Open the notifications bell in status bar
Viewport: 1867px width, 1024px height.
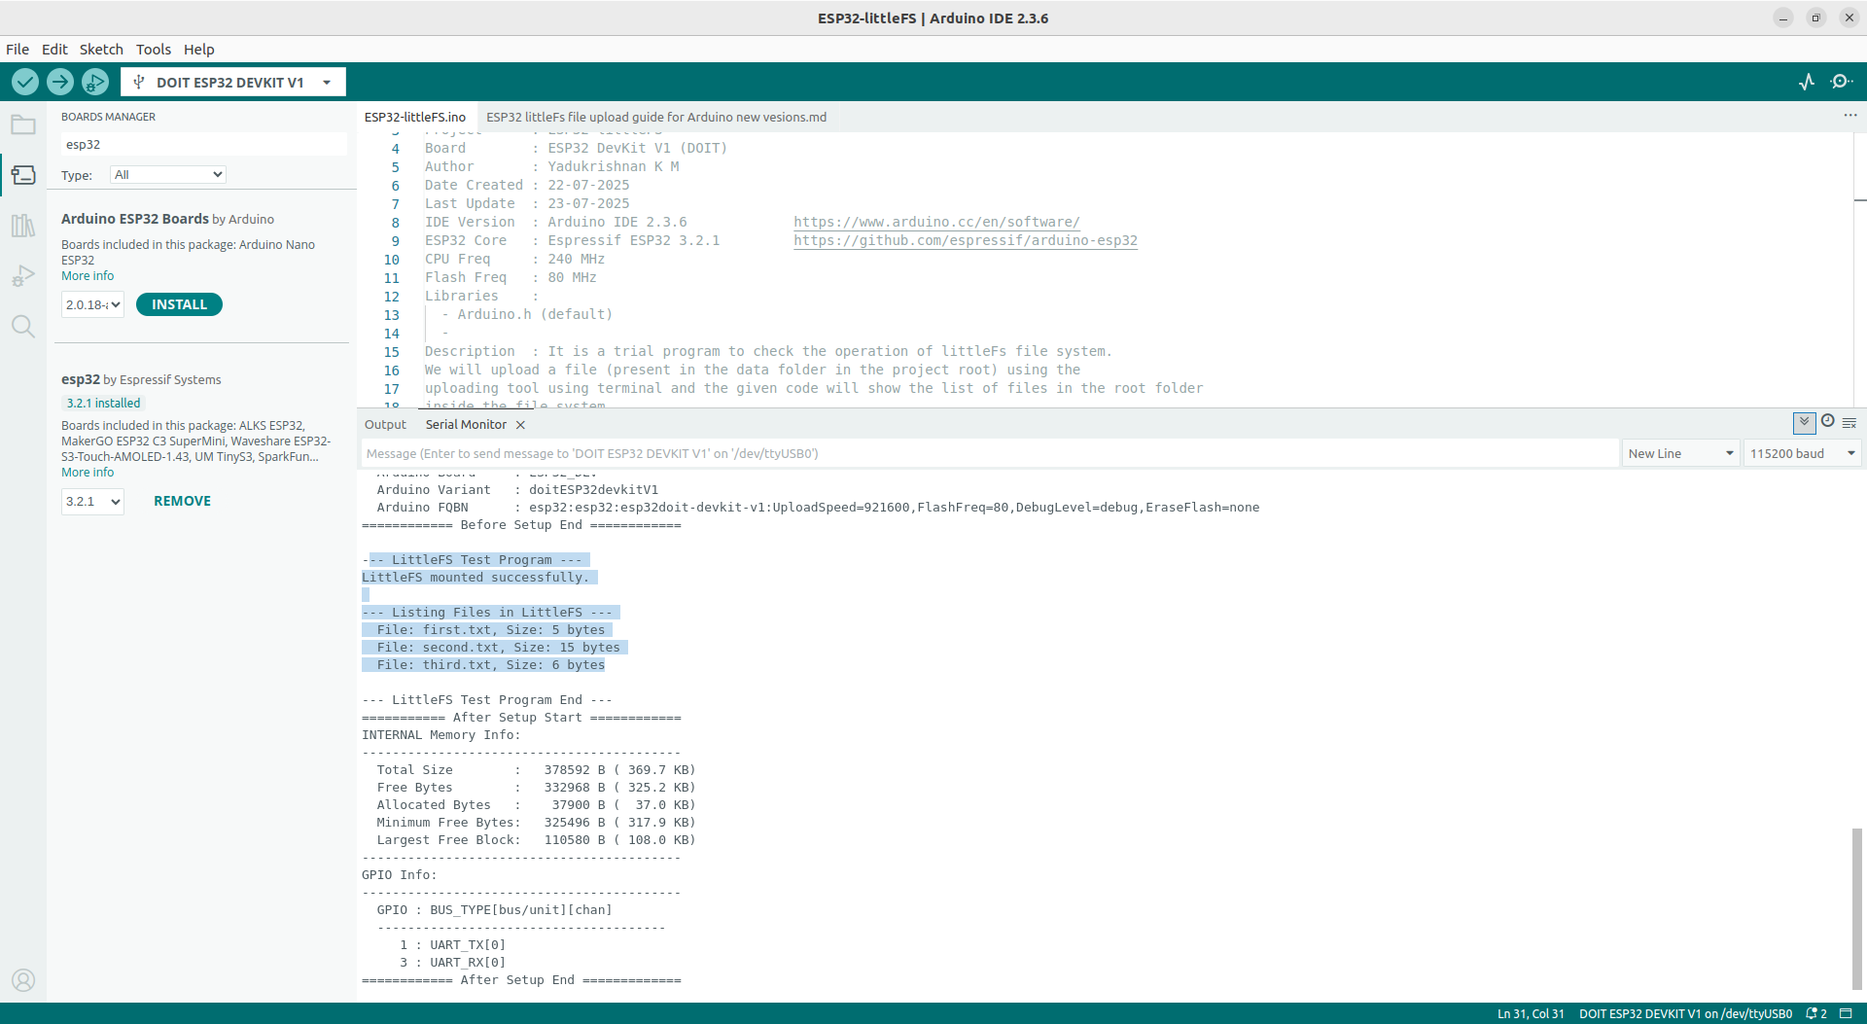click(x=1816, y=1014)
